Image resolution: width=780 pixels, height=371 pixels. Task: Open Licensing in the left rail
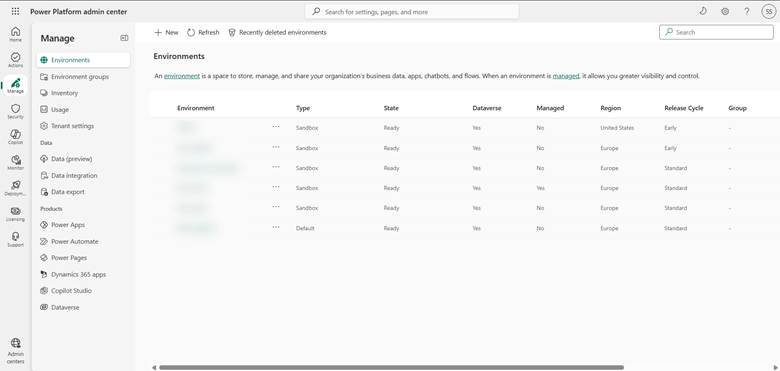click(15, 214)
